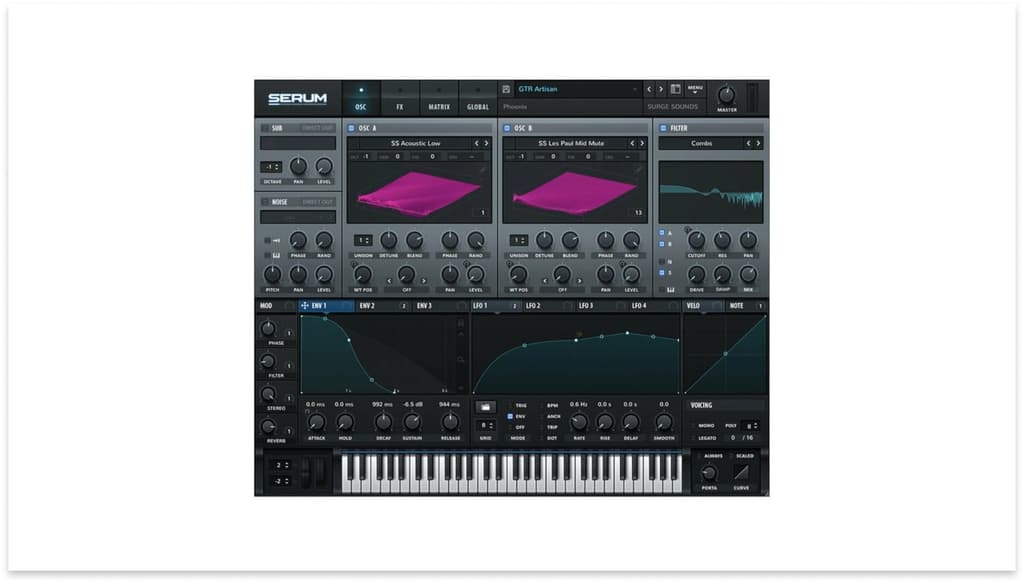This screenshot has width=1024, height=583.
Task: Click the browser panel icon beside MENU
Action: 675,88
